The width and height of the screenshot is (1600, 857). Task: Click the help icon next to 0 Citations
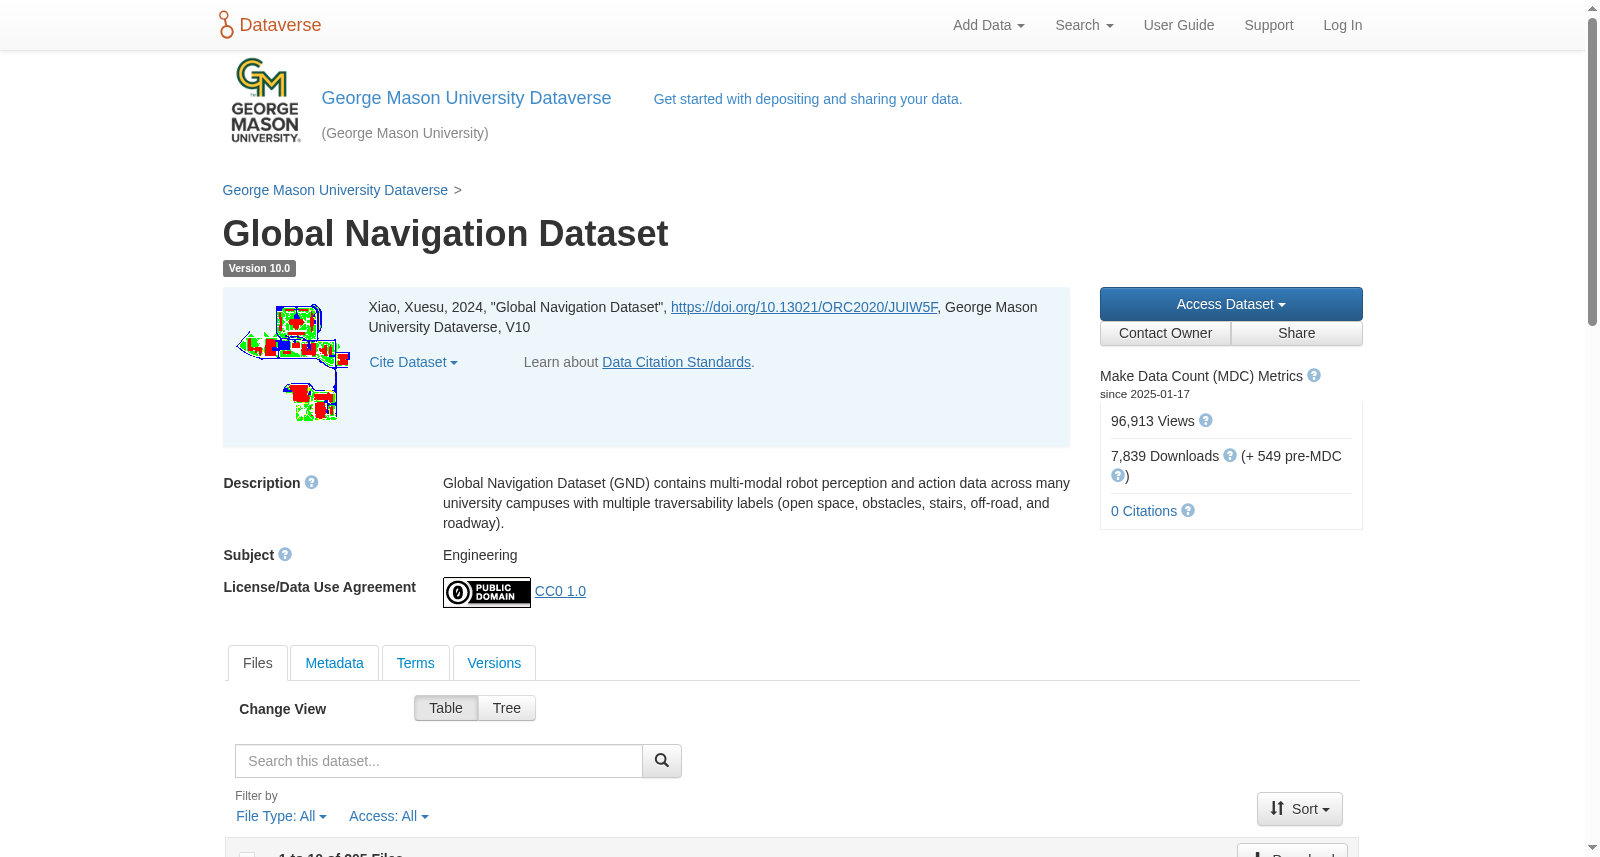point(1188,510)
